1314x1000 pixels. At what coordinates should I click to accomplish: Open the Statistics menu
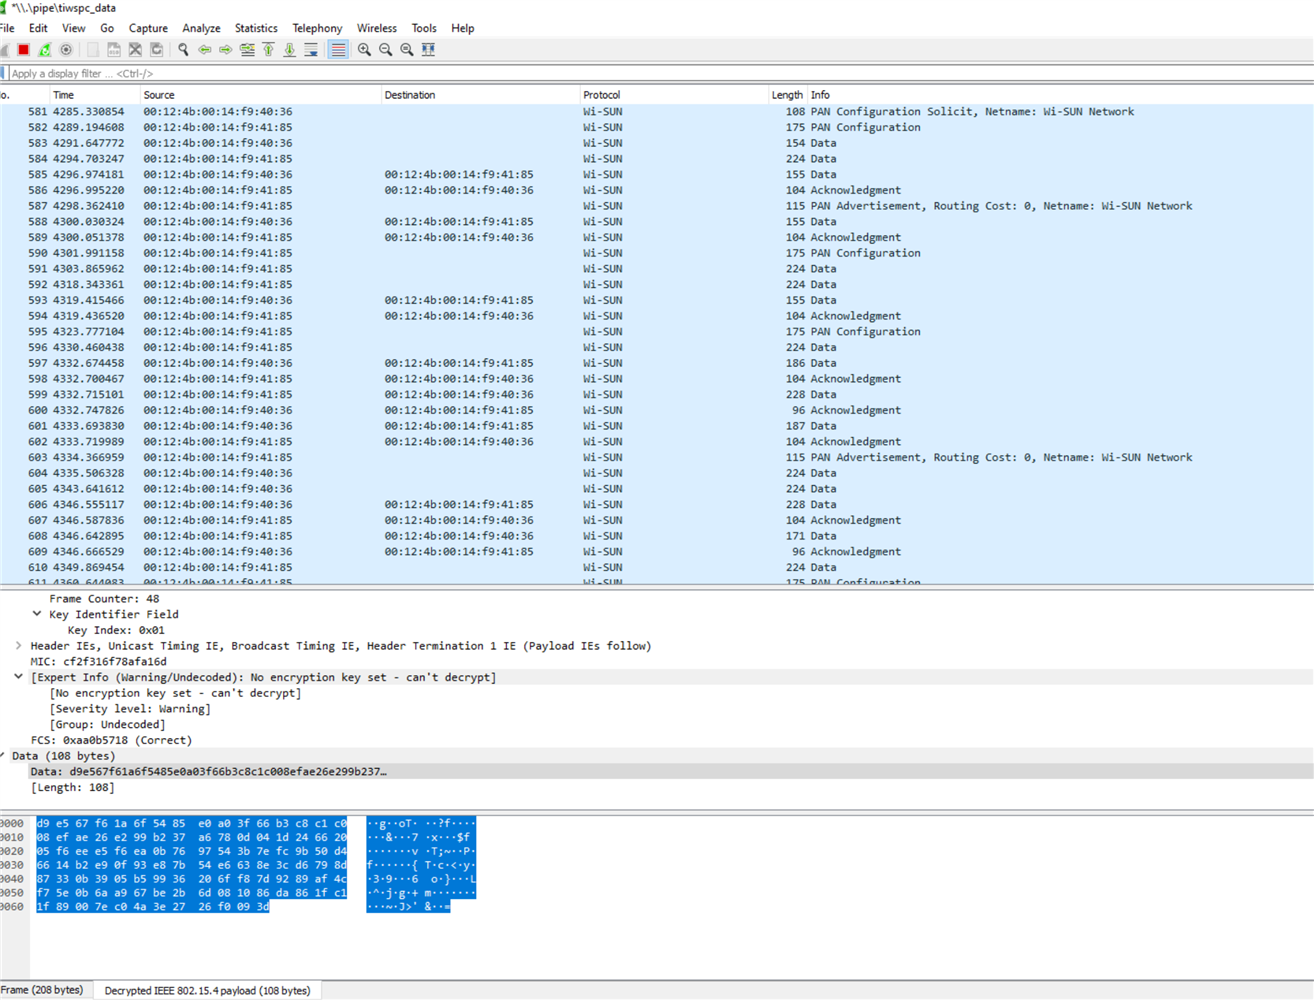[256, 28]
